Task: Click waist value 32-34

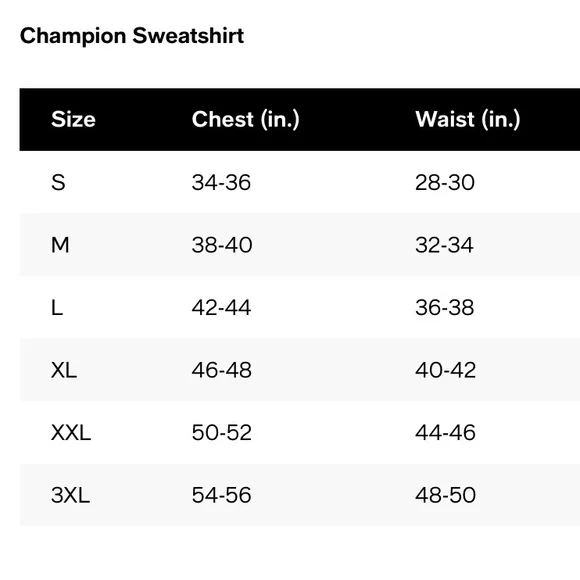Action: pyautogui.click(x=444, y=245)
